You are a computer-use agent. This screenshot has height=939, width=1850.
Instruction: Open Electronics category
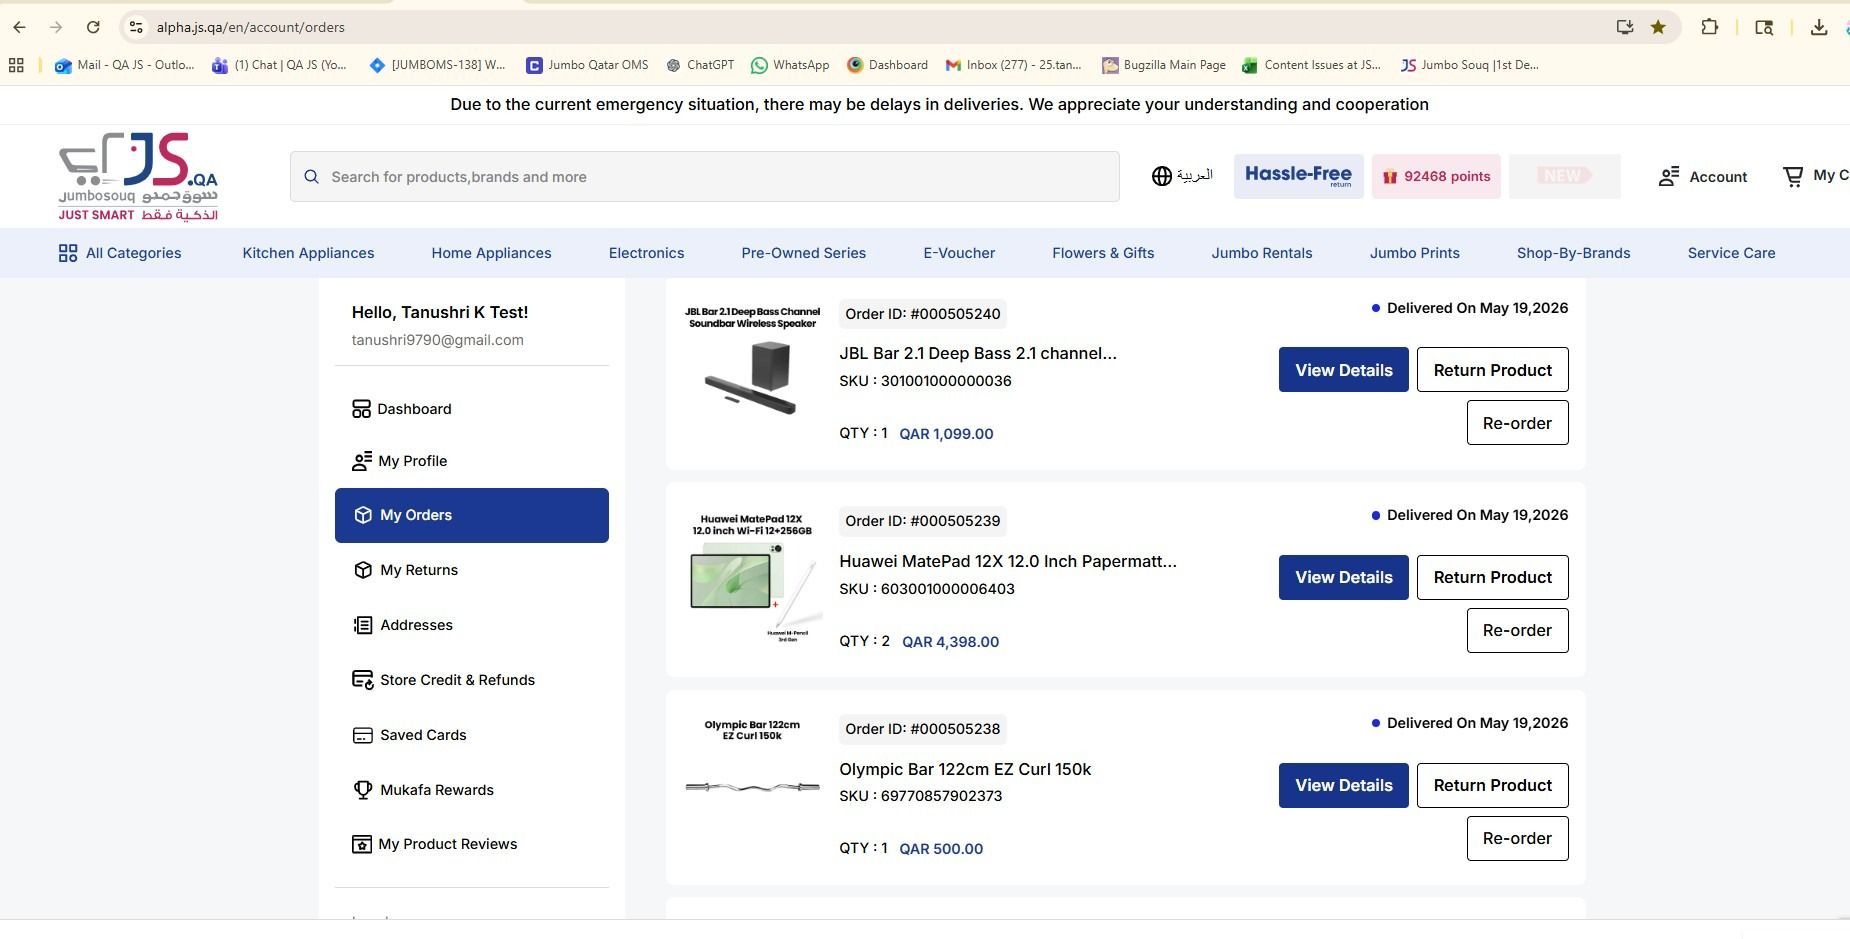click(x=646, y=253)
